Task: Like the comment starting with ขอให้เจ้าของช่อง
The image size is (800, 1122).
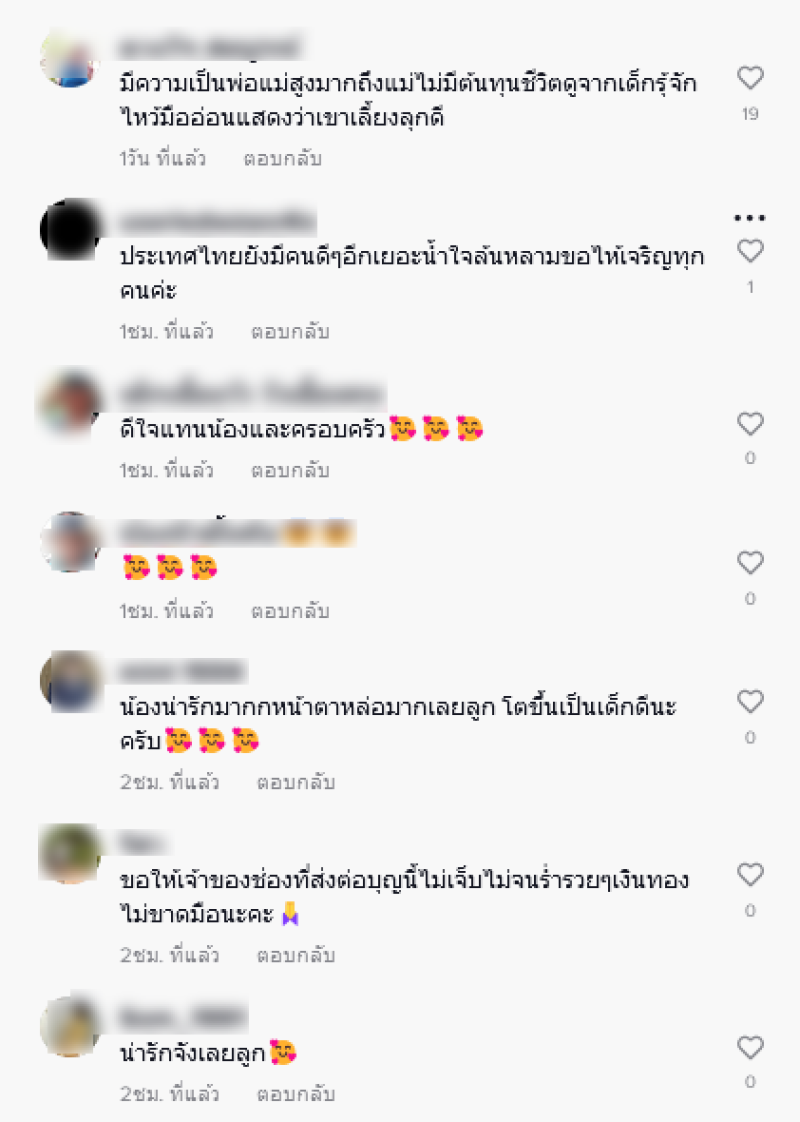Action: (x=750, y=874)
